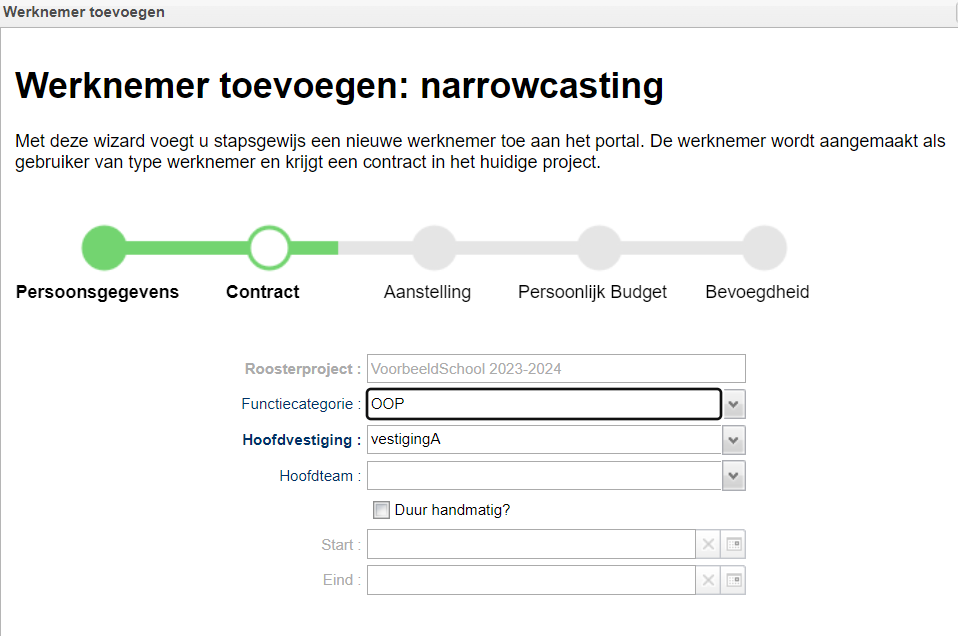Expand the Functiecategorie dropdown arrow
This screenshot has height=636, width=958.
click(734, 404)
